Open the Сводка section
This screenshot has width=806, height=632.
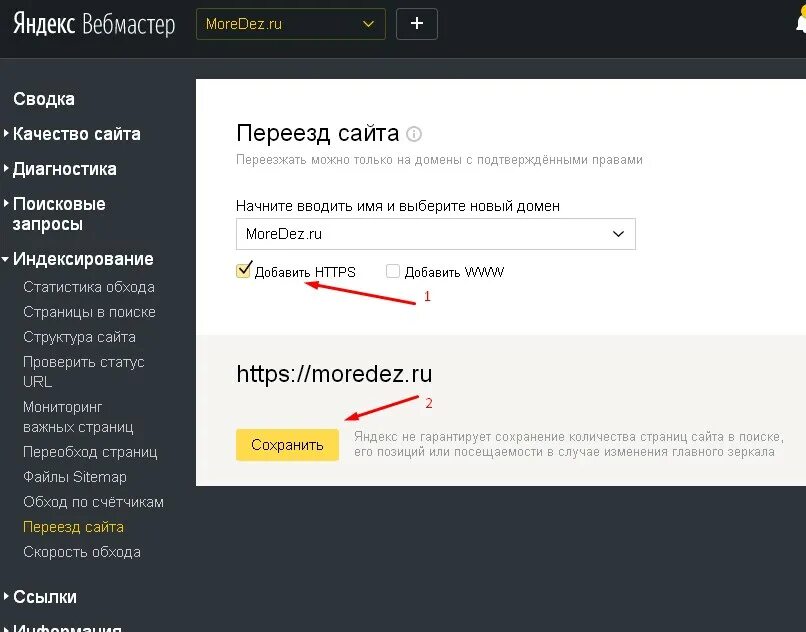(44, 99)
